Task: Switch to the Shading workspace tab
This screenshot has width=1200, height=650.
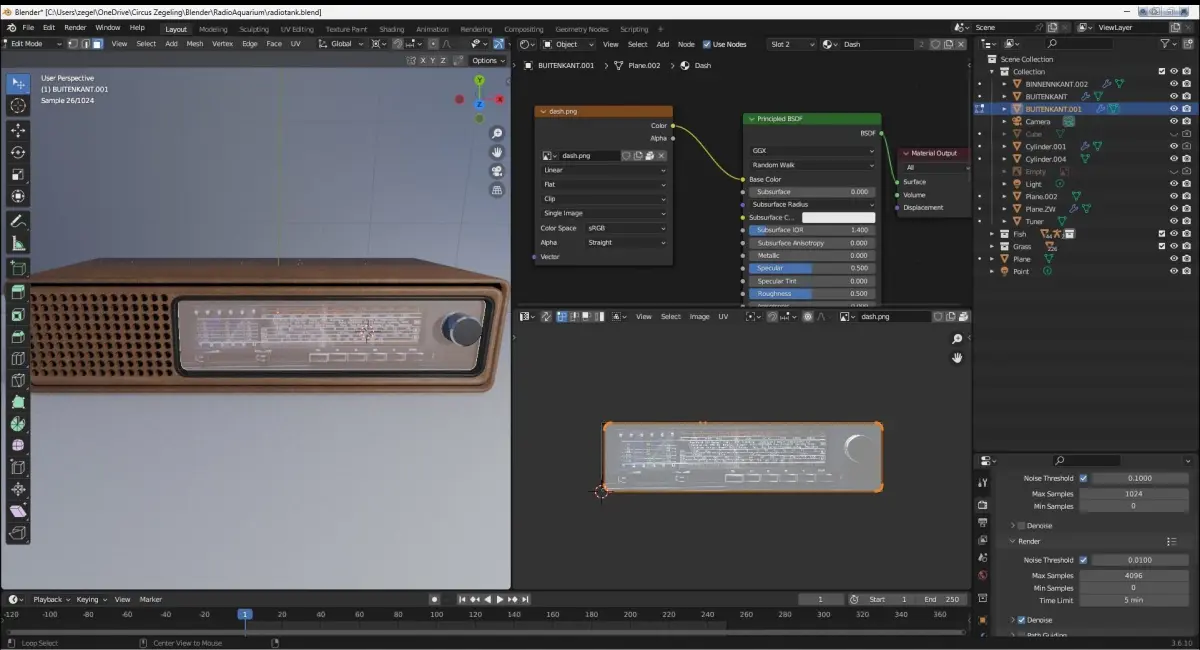Action: tap(392, 29)
